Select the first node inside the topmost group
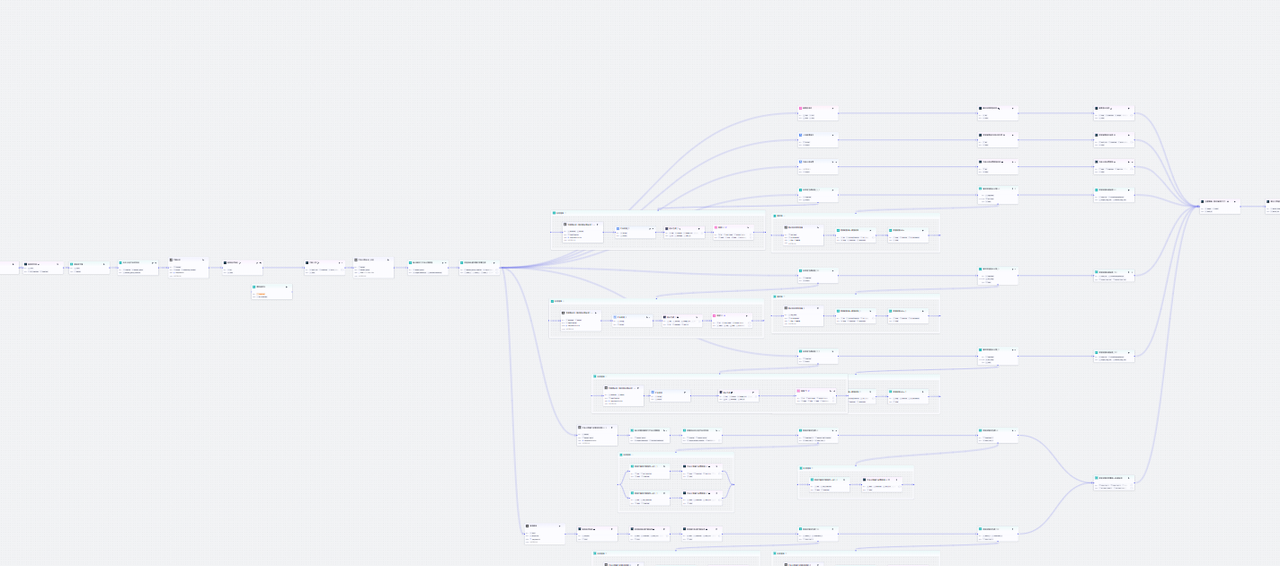The width and height of the screenshot is (1280, 566). (x=582, y=232)
